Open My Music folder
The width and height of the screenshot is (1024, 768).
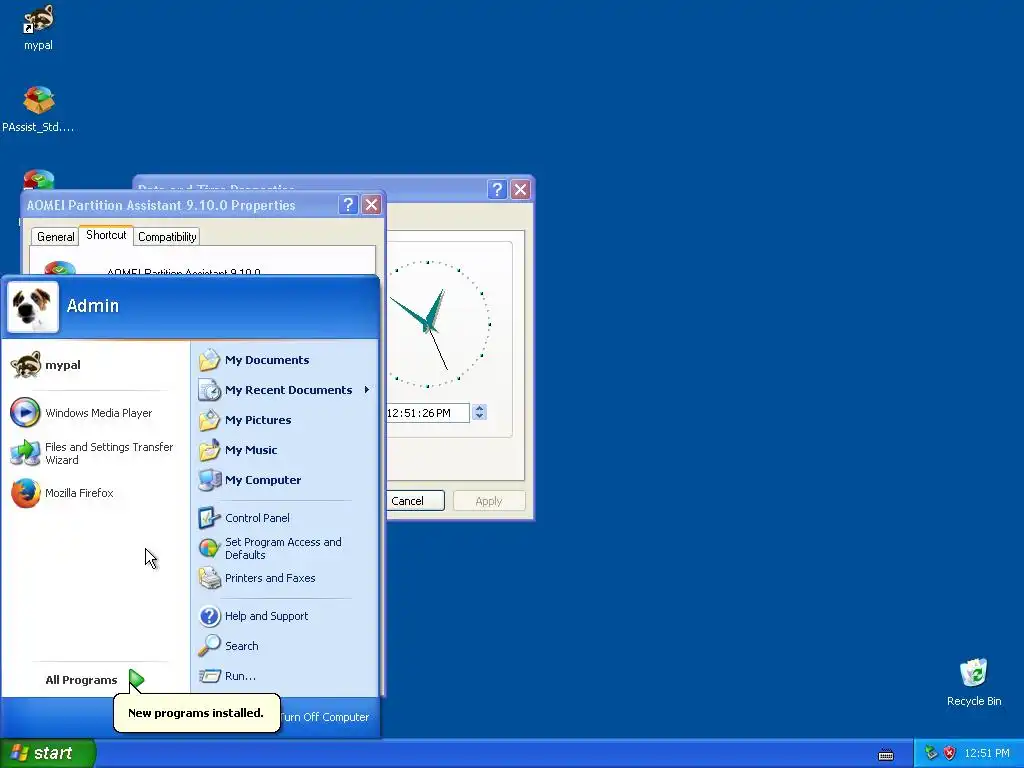click(x=284, y=450)
